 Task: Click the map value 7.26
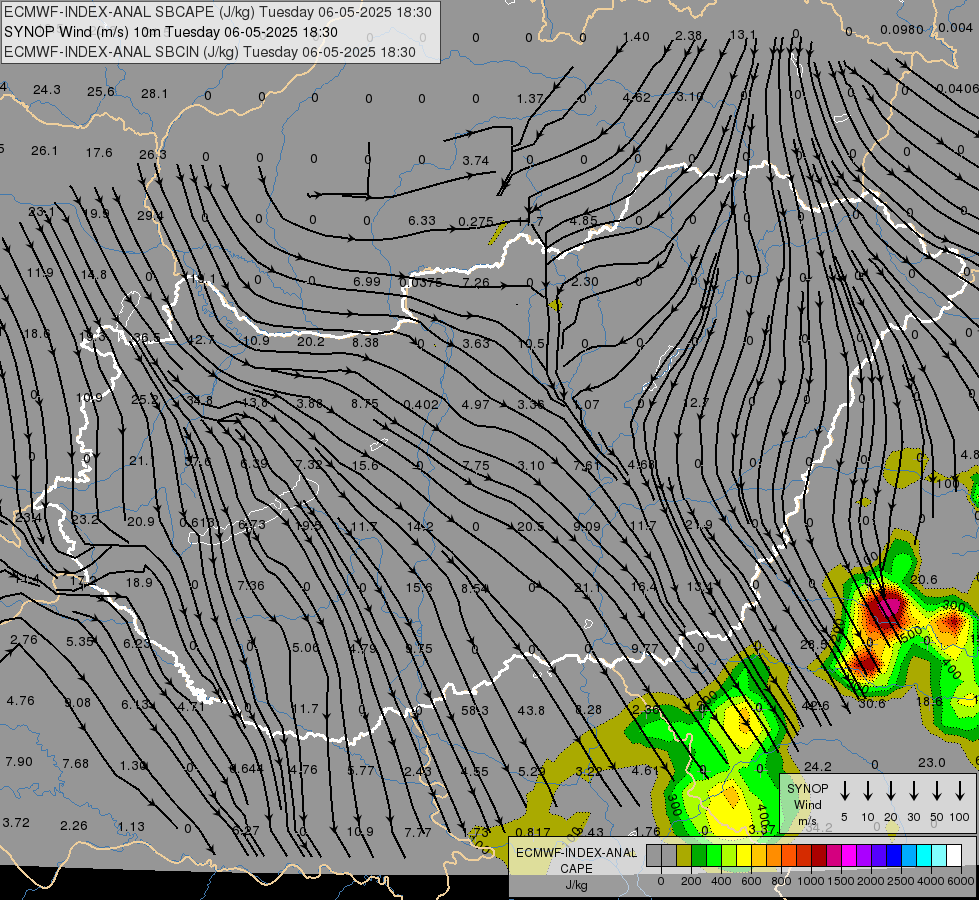(x=476, y=282)
